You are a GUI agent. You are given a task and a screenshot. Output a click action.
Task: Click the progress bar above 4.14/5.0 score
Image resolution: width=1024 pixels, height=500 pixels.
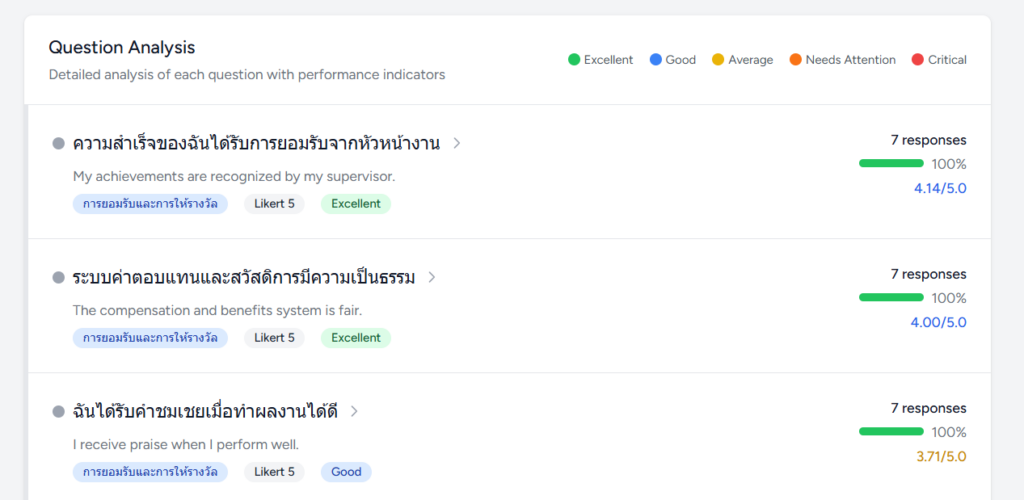coord(891,163)
